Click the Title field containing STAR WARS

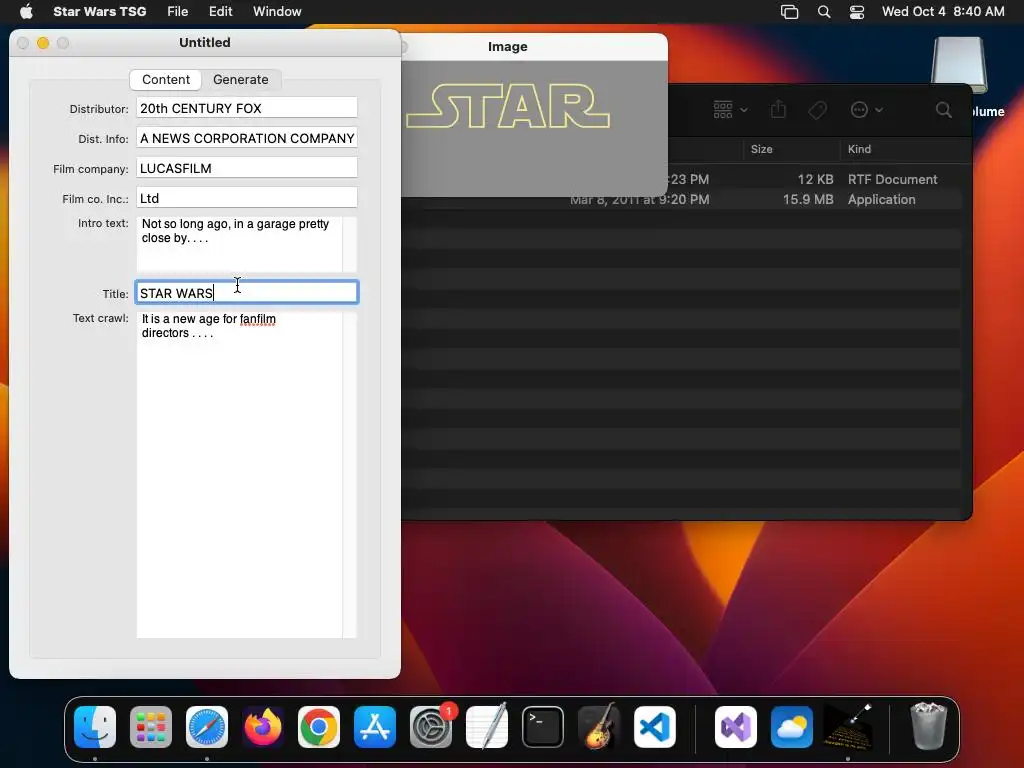(247, 293)
